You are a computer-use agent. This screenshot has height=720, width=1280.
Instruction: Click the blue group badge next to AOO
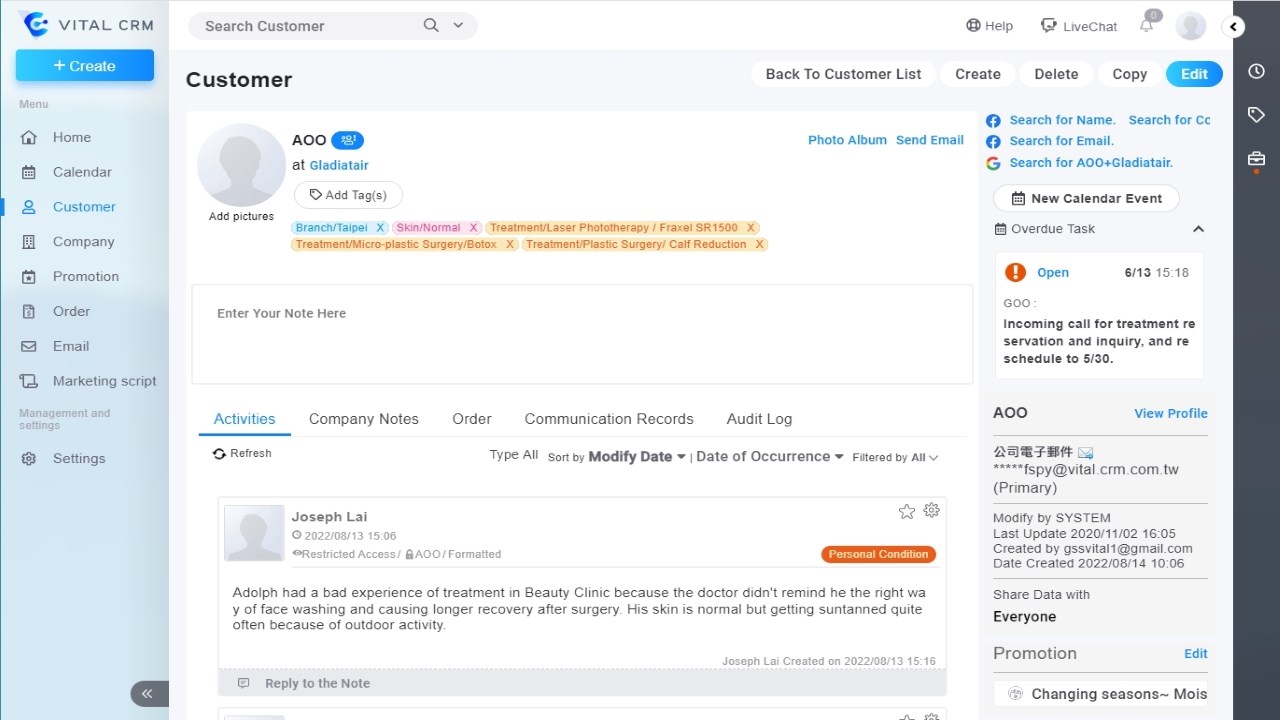click(347, 140)
